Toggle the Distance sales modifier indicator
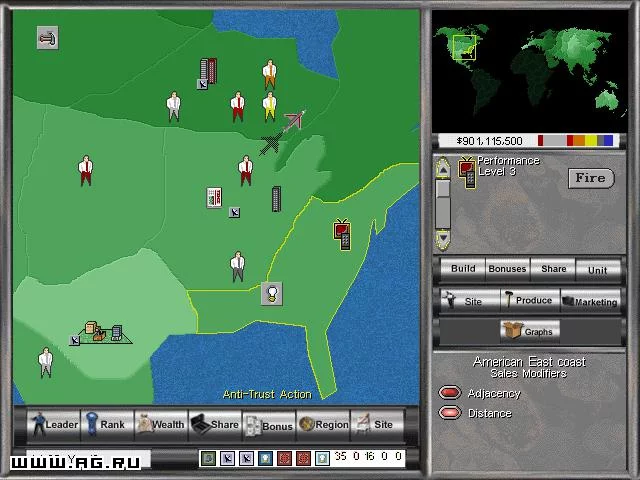Image resolution: width=640 pixels, height=480 pixels. pyautogui.click(x=450, y=412)
